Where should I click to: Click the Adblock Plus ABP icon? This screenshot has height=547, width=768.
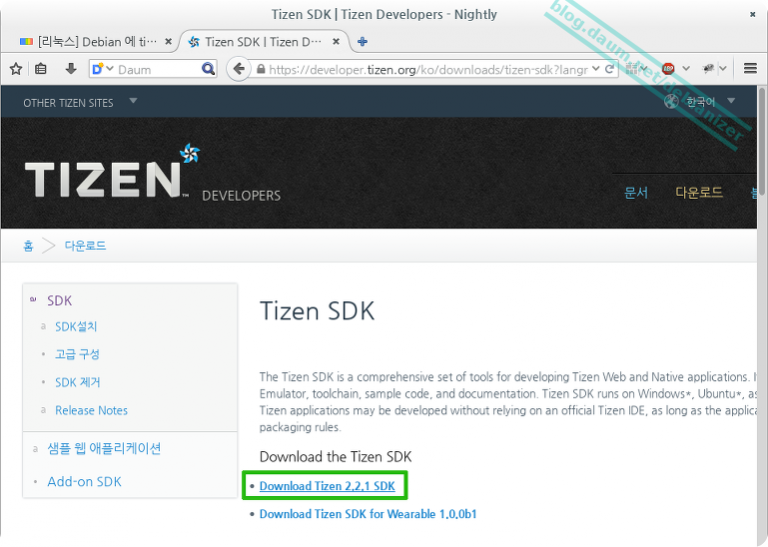[668, 69]
